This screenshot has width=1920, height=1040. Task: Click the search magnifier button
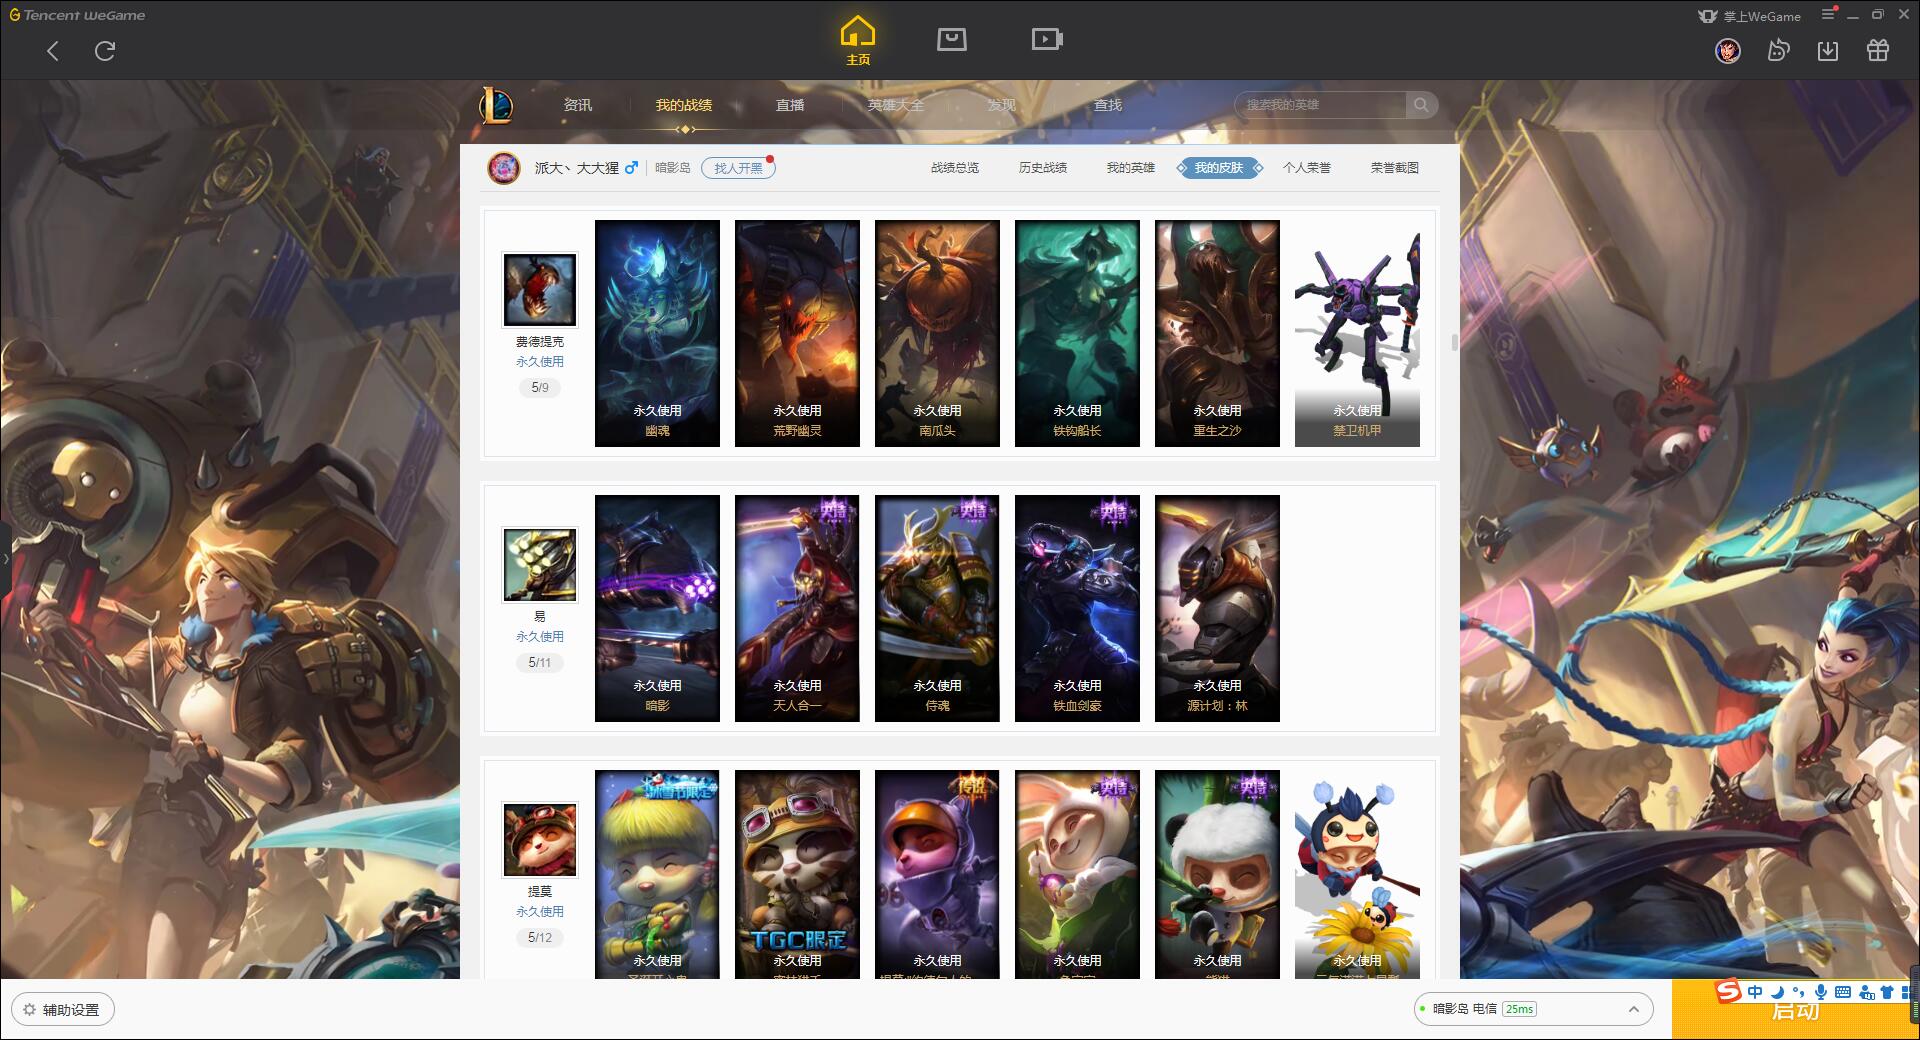pyautogui.click(x=1421, y=105)
